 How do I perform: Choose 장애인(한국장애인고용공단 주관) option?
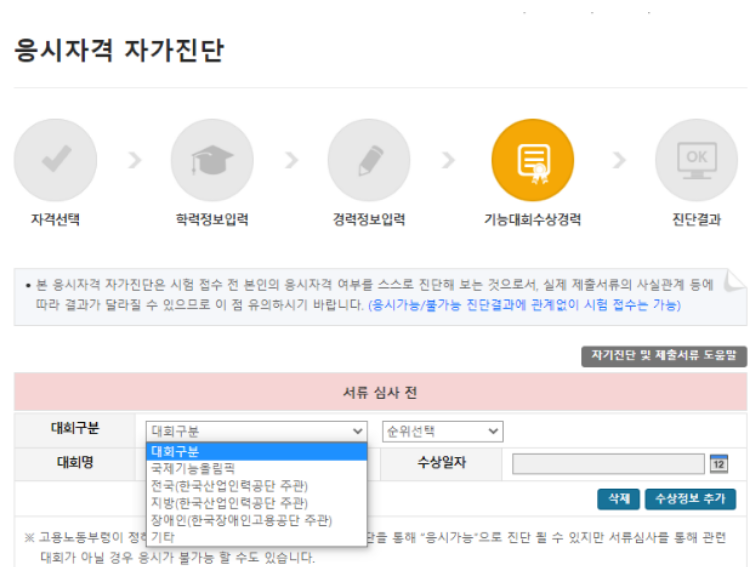257,520
